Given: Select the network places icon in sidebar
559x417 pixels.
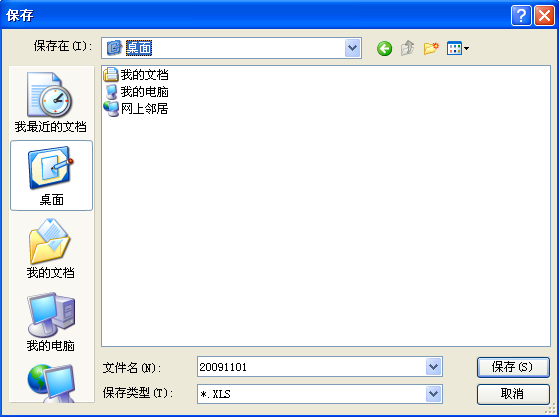Looking at the screenshot, I should [x=51, y=383].
